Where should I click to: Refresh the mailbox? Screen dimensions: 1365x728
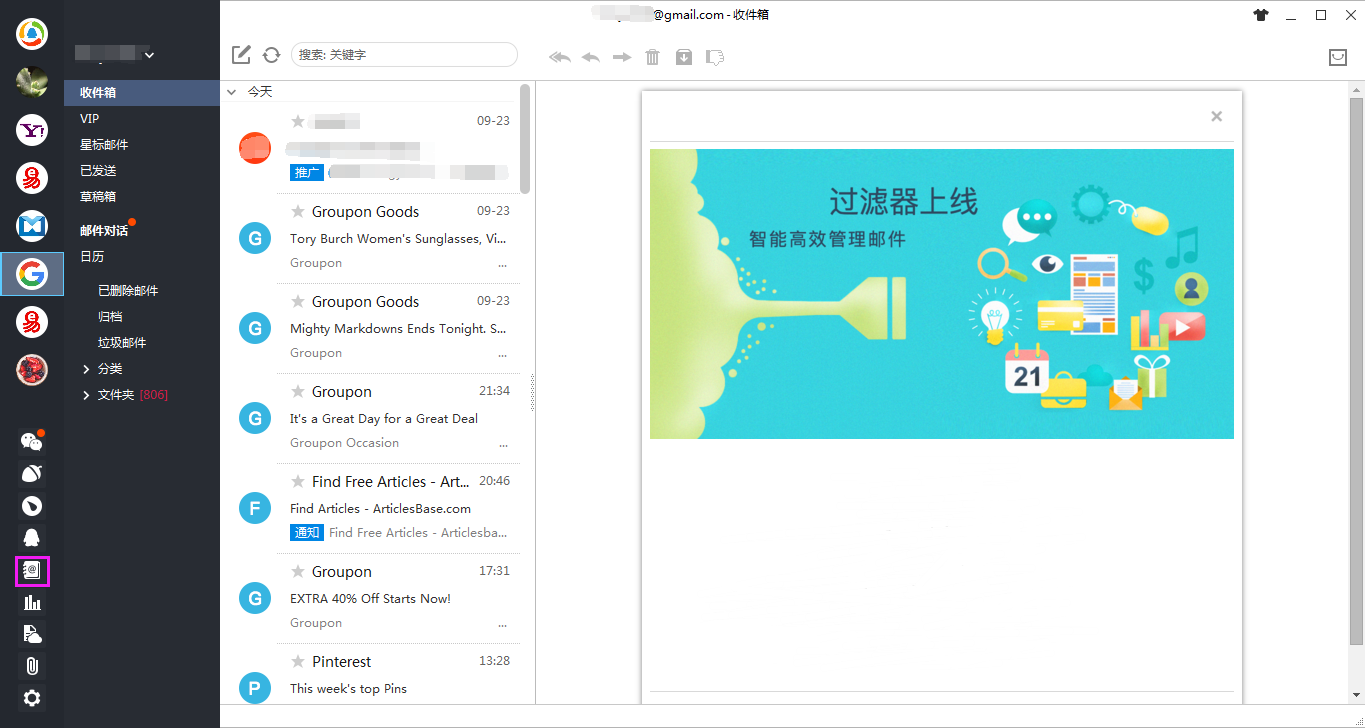point(271,55)
